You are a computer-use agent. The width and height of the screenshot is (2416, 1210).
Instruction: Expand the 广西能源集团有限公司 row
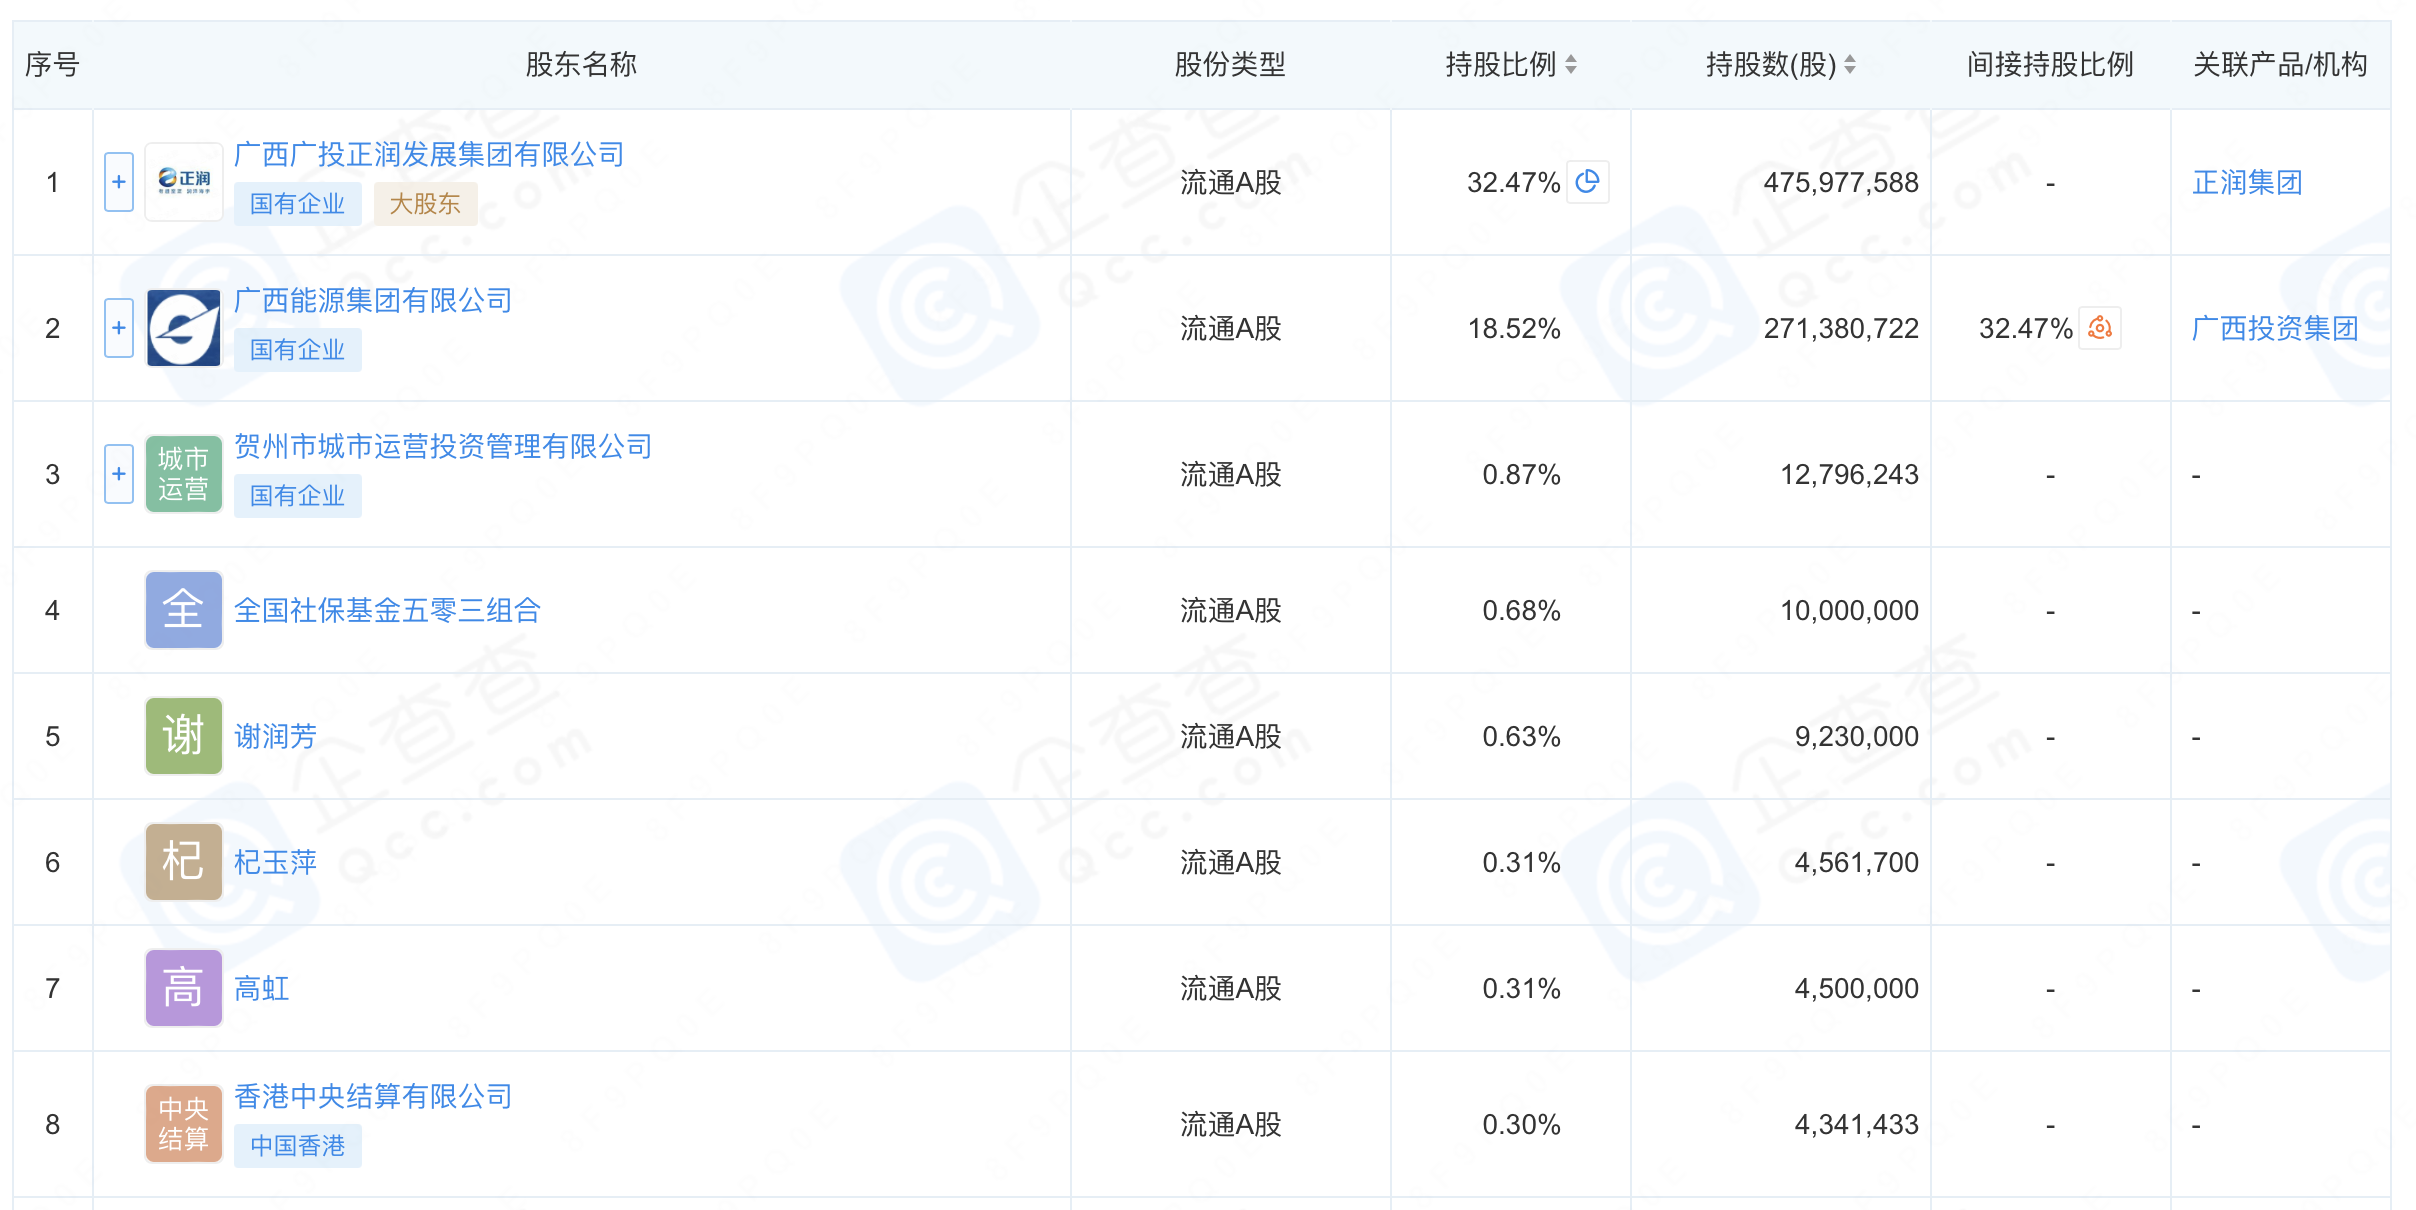click(x=119, y=328)
